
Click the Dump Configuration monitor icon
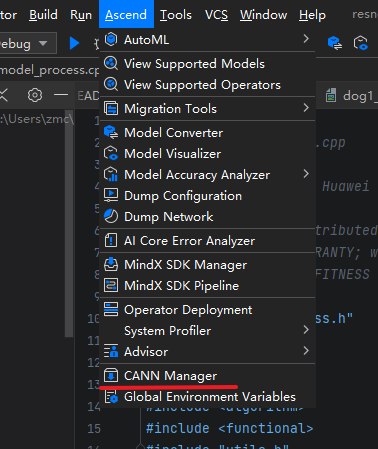[111, 195]
